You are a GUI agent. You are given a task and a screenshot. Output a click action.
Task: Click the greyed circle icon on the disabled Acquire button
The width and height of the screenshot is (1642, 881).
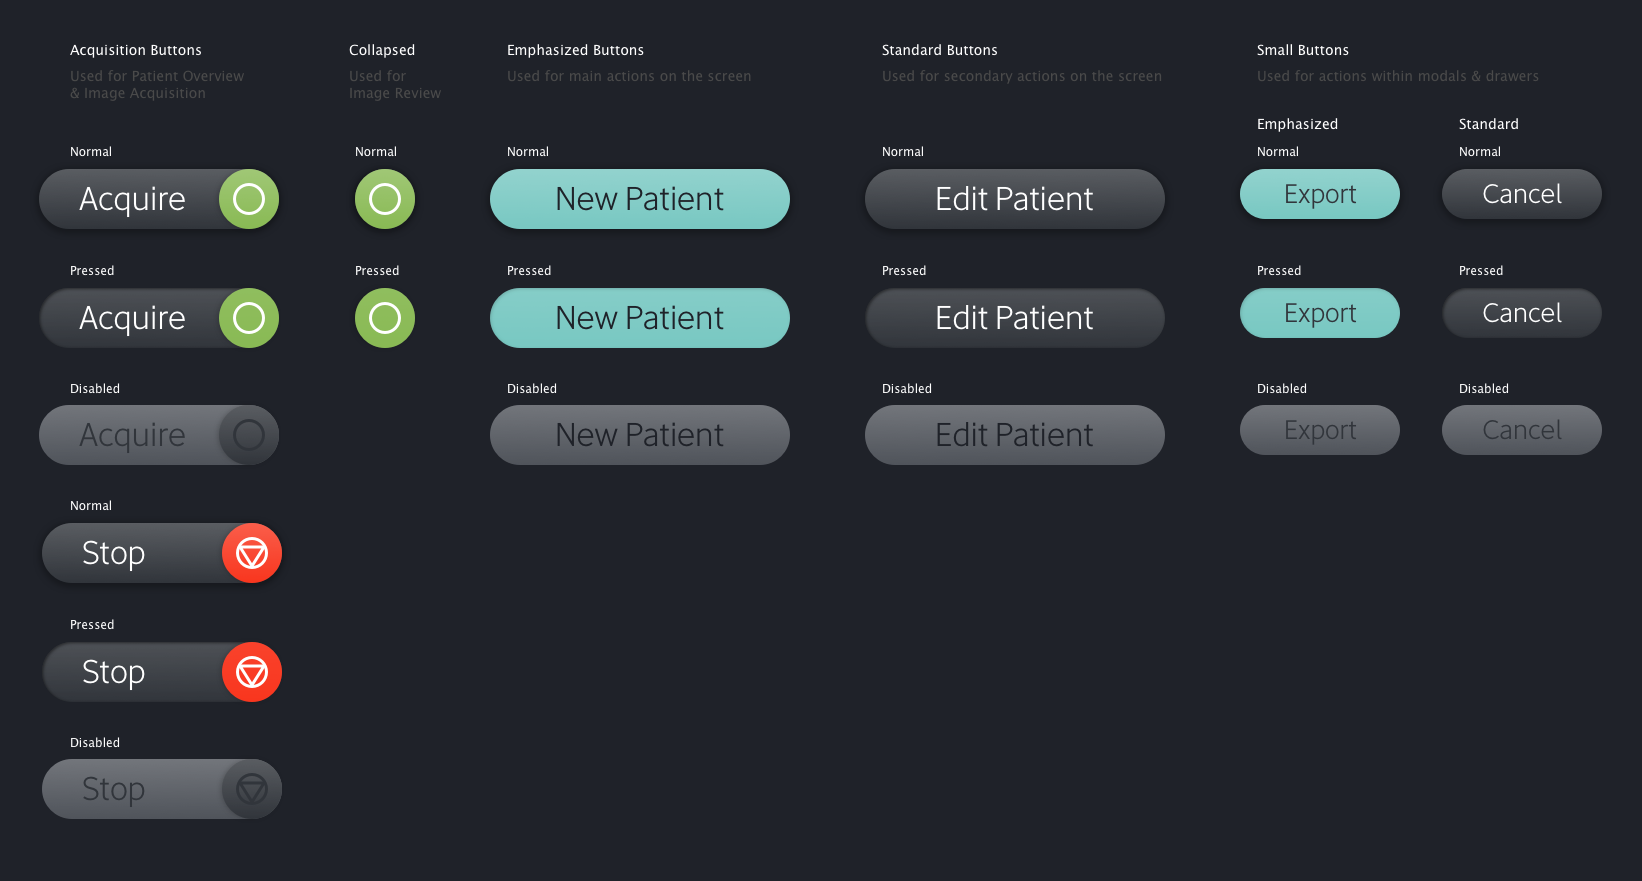(x=249, y=435)
